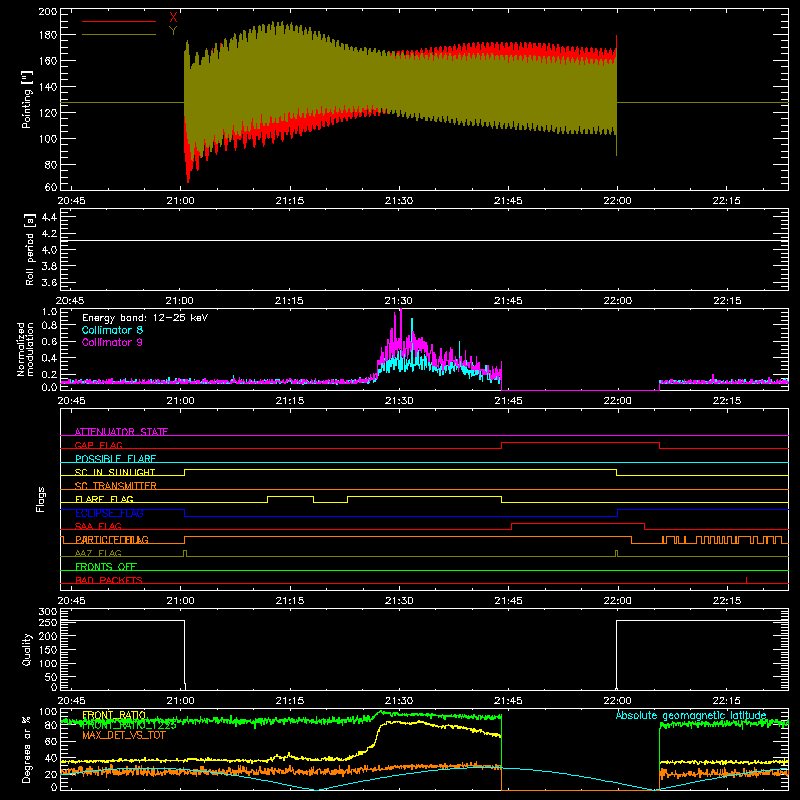Screen dimensions: 800x800
Task: Click the 4.4 tick on Roll period axis
Action: coord(49,217)
